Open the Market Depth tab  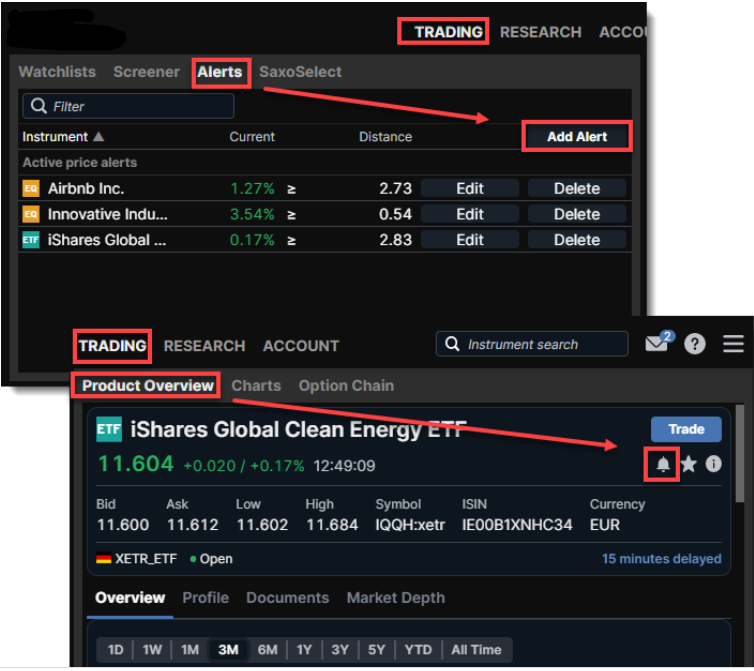click(x=395, y=597)
